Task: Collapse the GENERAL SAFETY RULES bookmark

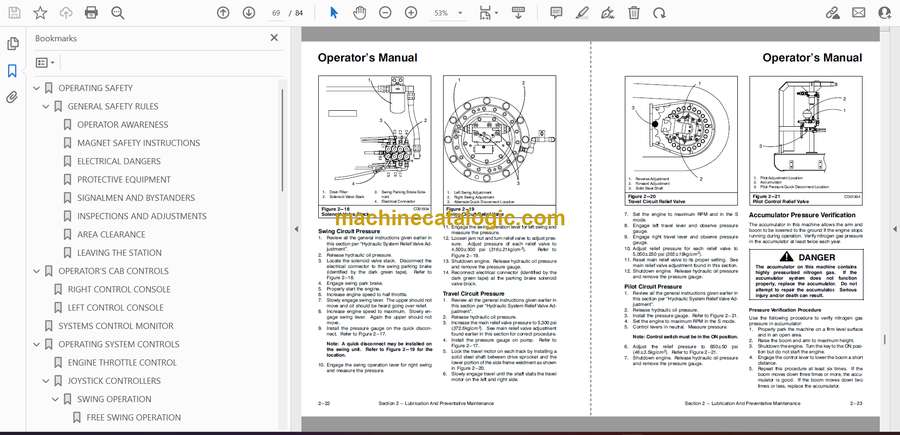Action: [46, 107]
